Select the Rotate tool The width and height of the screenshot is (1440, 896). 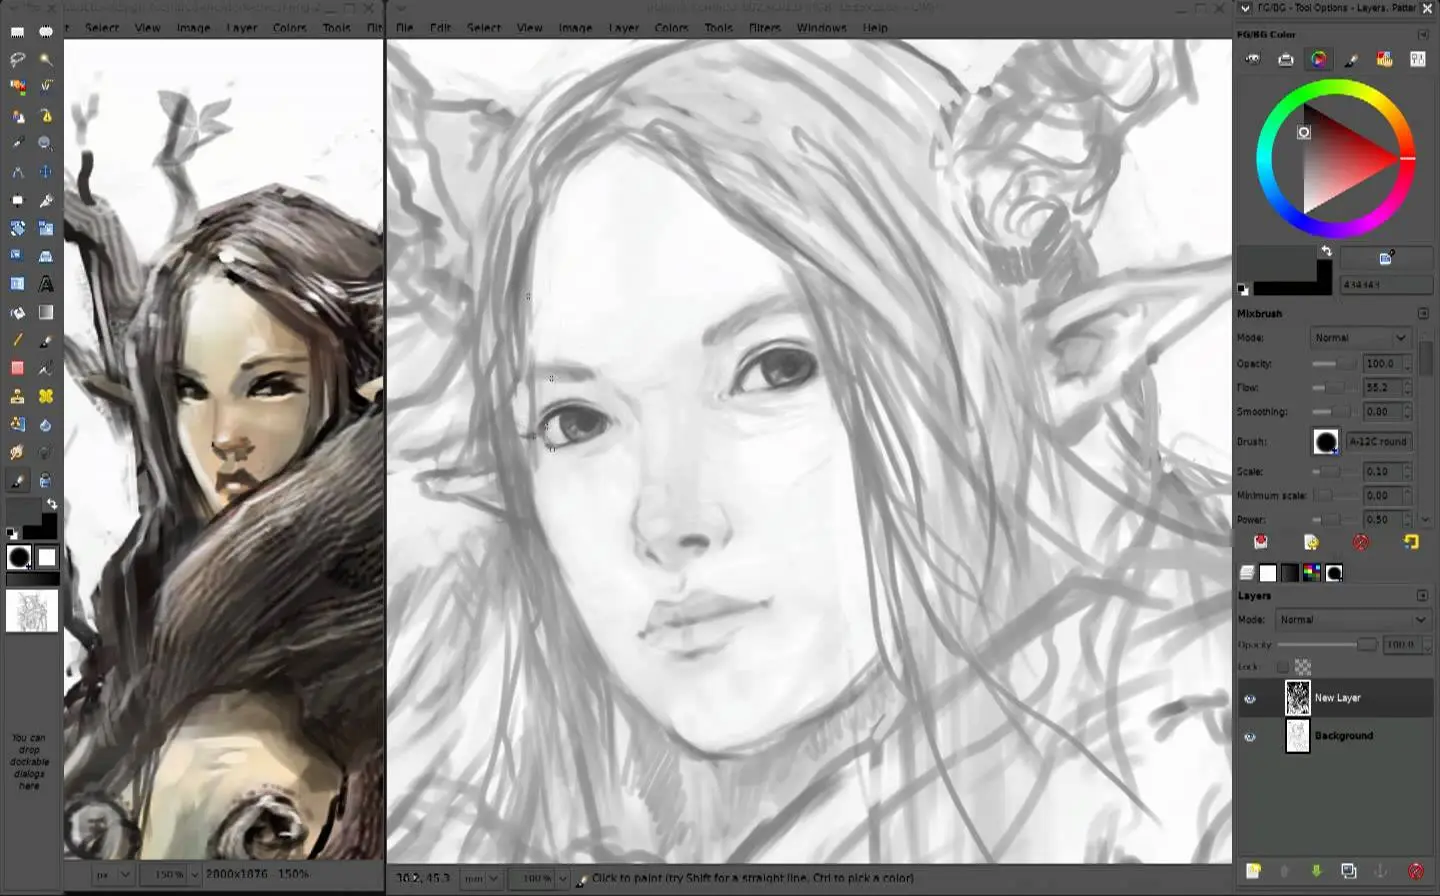click(x=17, y=228)
